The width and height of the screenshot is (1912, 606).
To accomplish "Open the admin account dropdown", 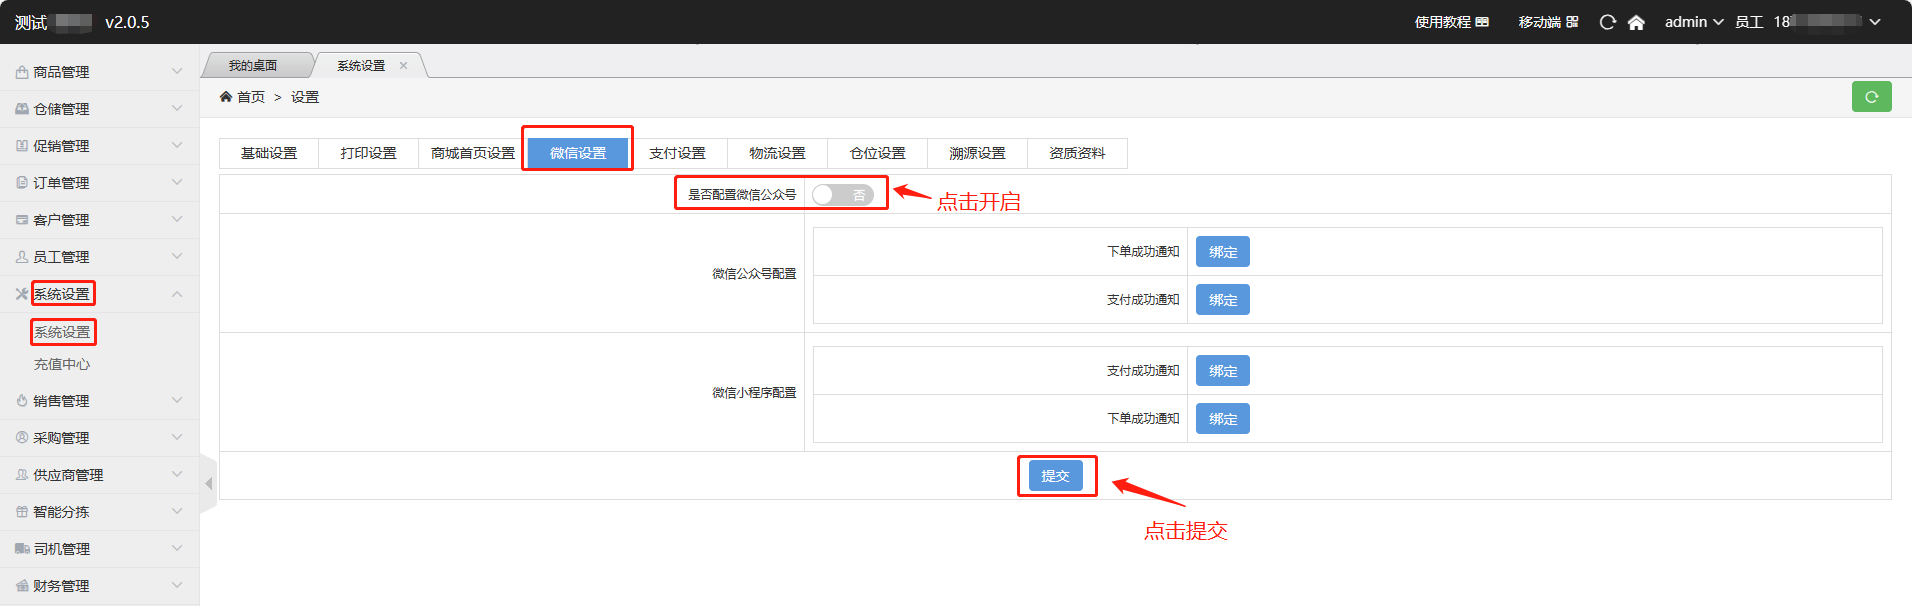I will pos(1693,22).
